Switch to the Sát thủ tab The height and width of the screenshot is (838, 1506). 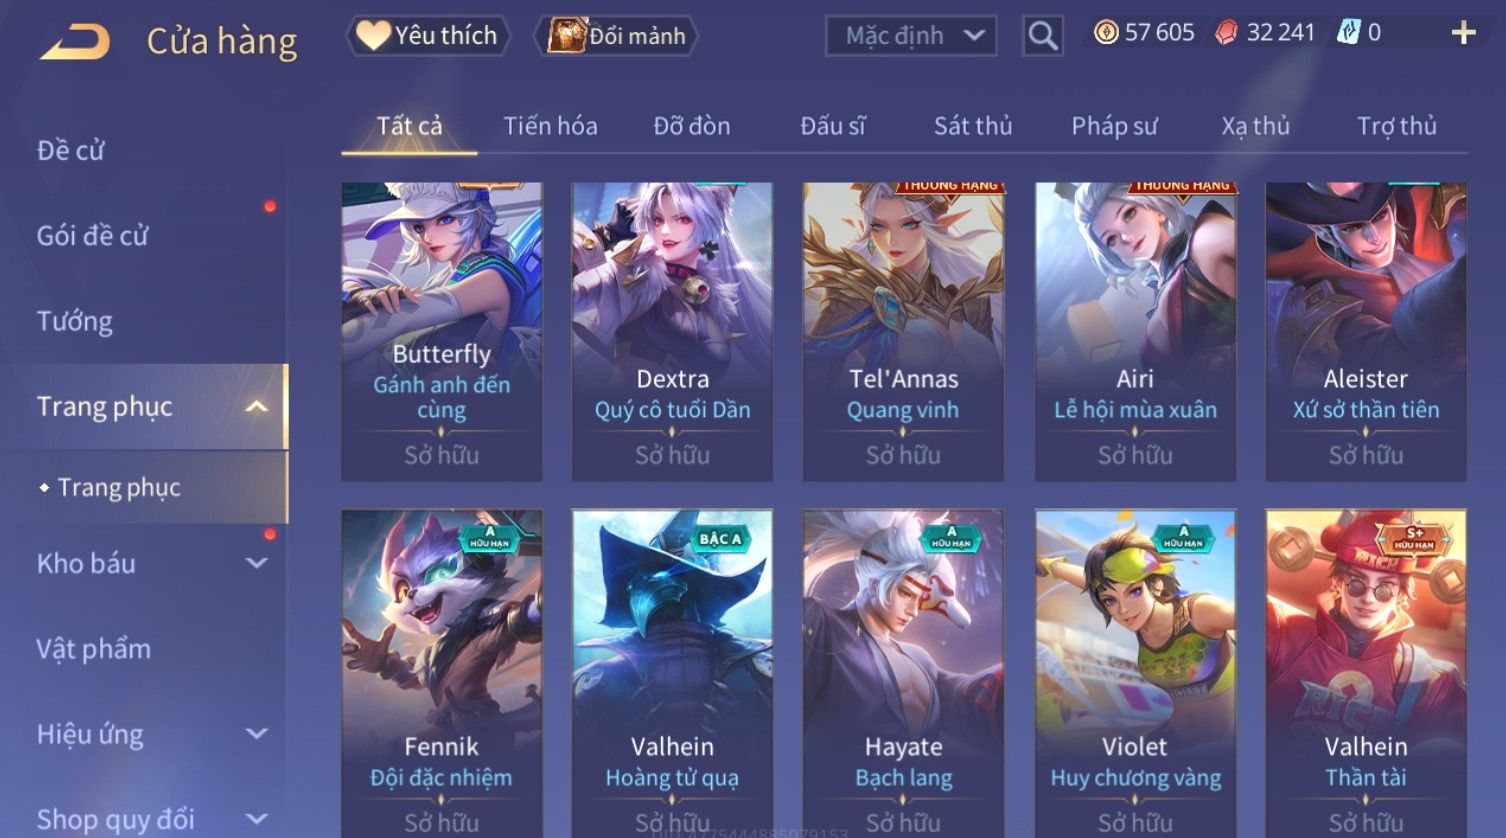[973, 126]
